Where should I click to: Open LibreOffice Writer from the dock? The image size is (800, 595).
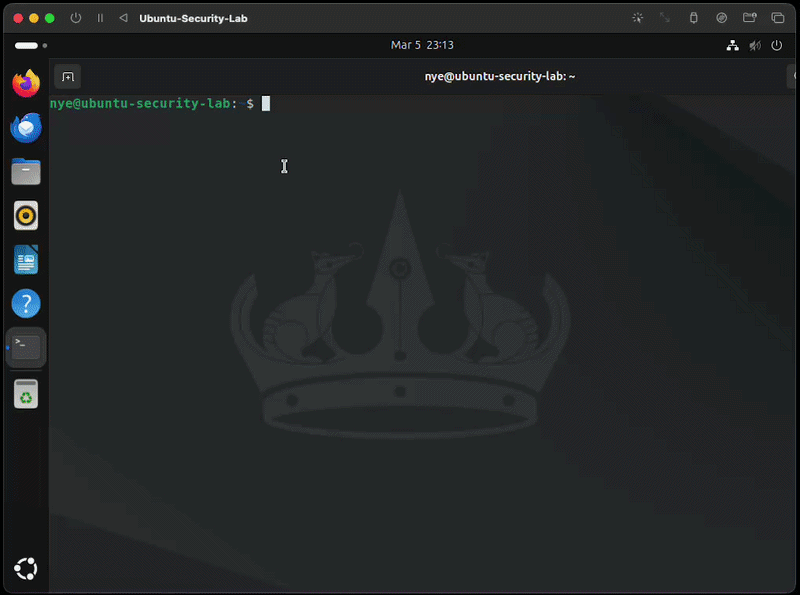[x=26, y=260]
